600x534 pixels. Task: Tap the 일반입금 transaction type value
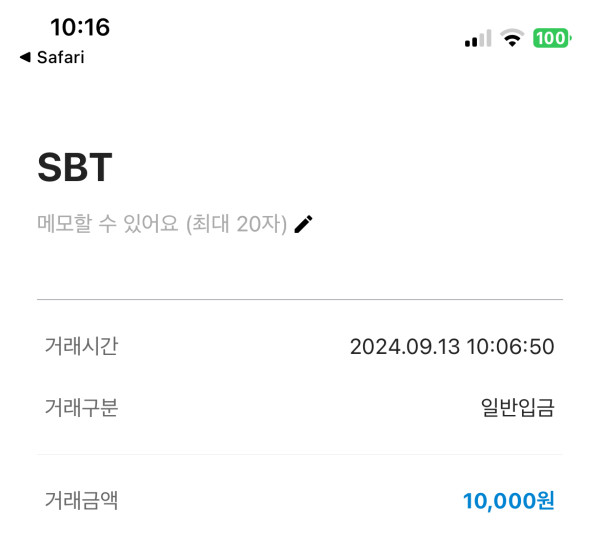[517, 408]
